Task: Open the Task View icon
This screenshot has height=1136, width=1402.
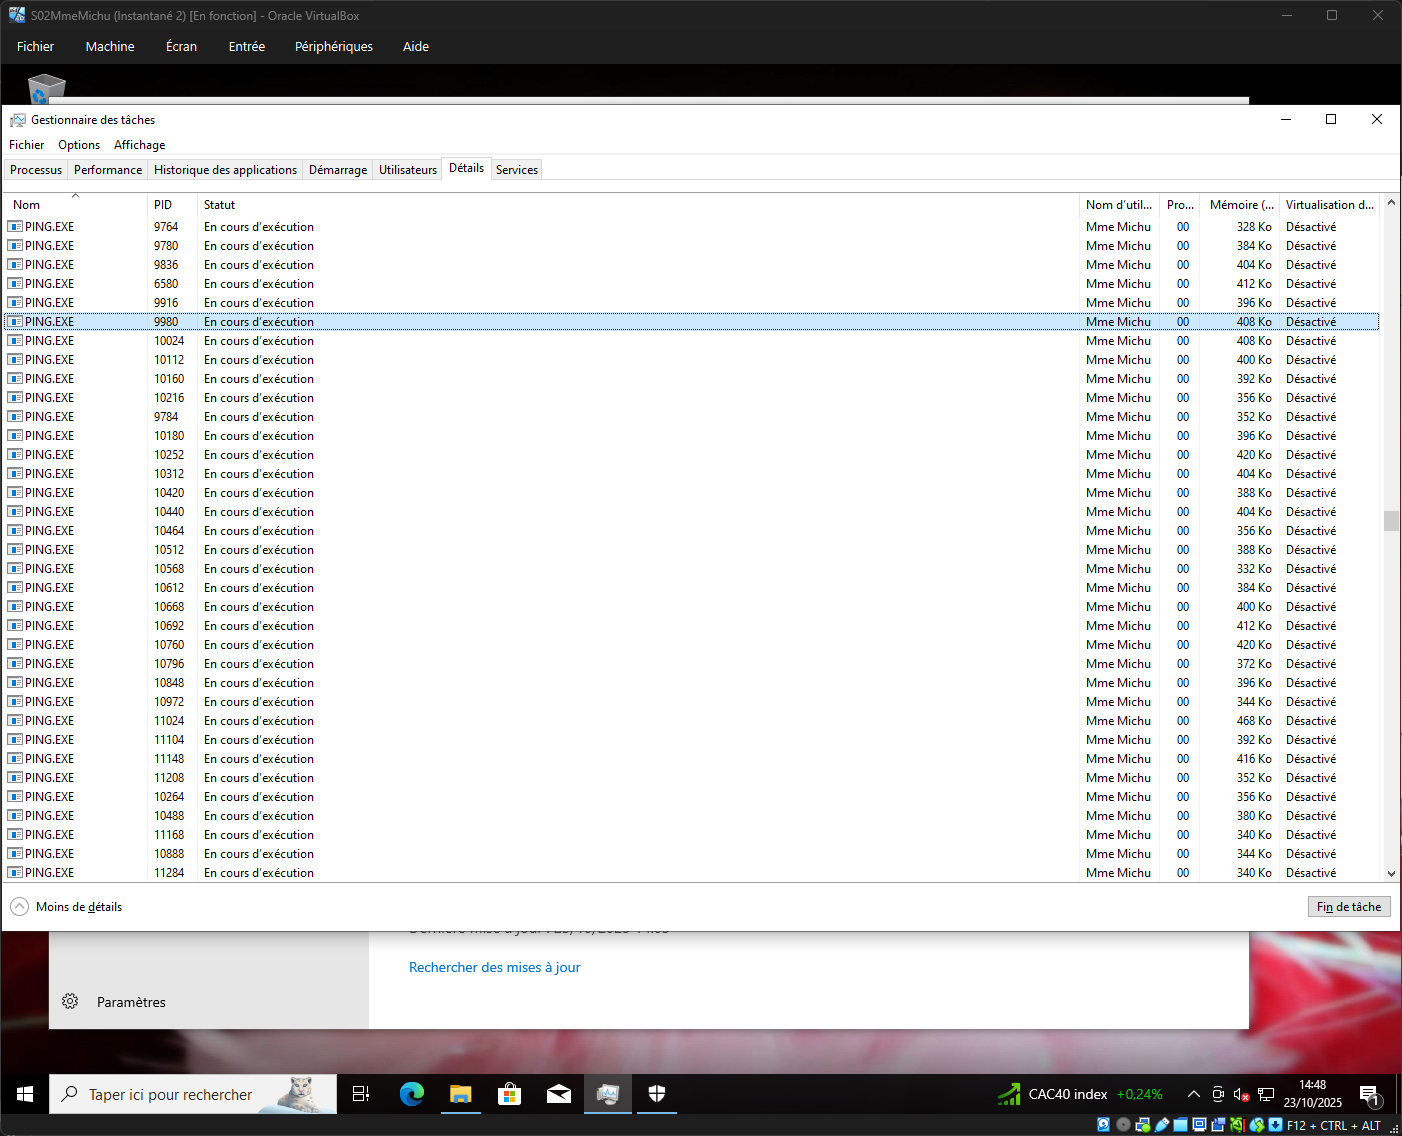Action: [362, 1094]
